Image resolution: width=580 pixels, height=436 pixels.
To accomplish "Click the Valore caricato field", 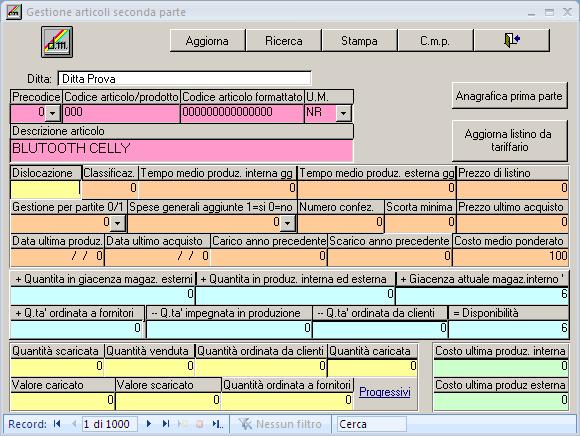I will [63, 401].
